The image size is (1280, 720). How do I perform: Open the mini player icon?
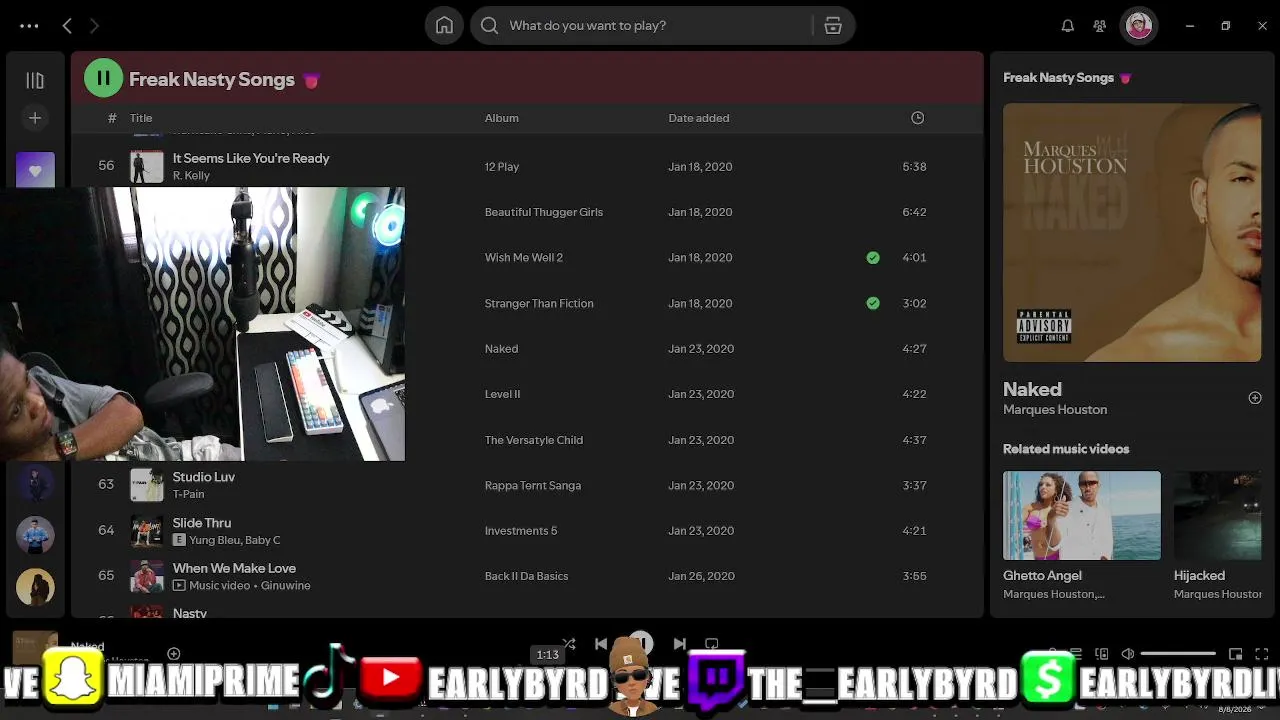click(1235, 654)
